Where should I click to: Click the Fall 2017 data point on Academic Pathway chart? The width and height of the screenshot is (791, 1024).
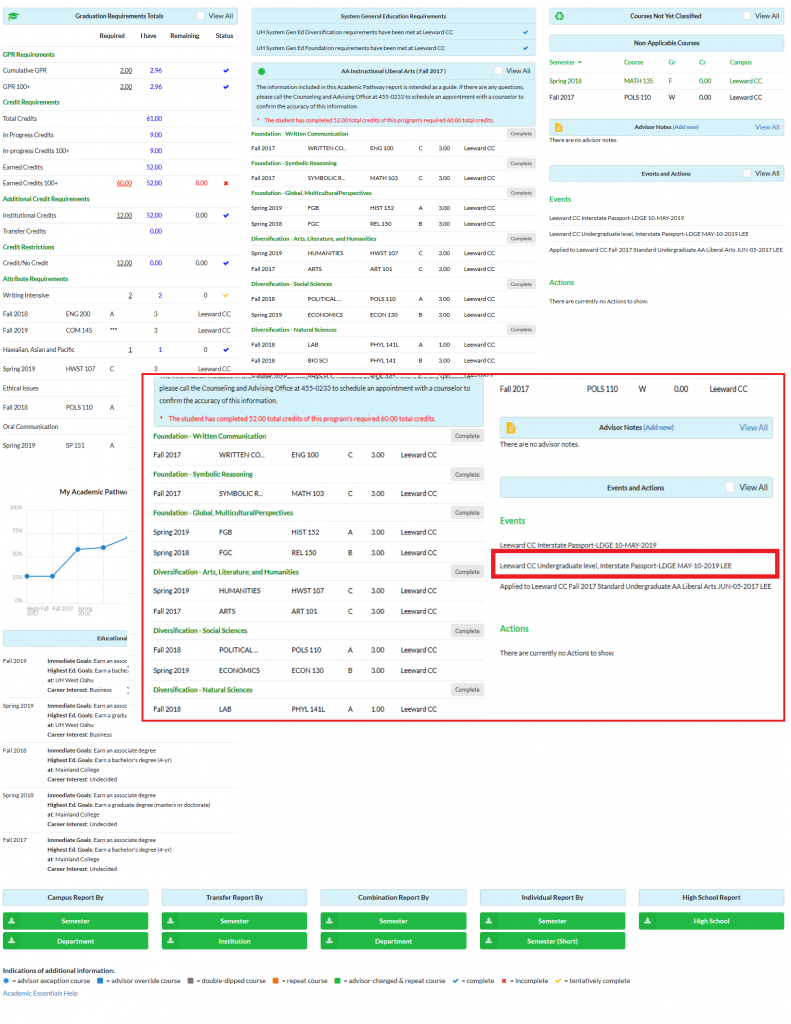54,576
